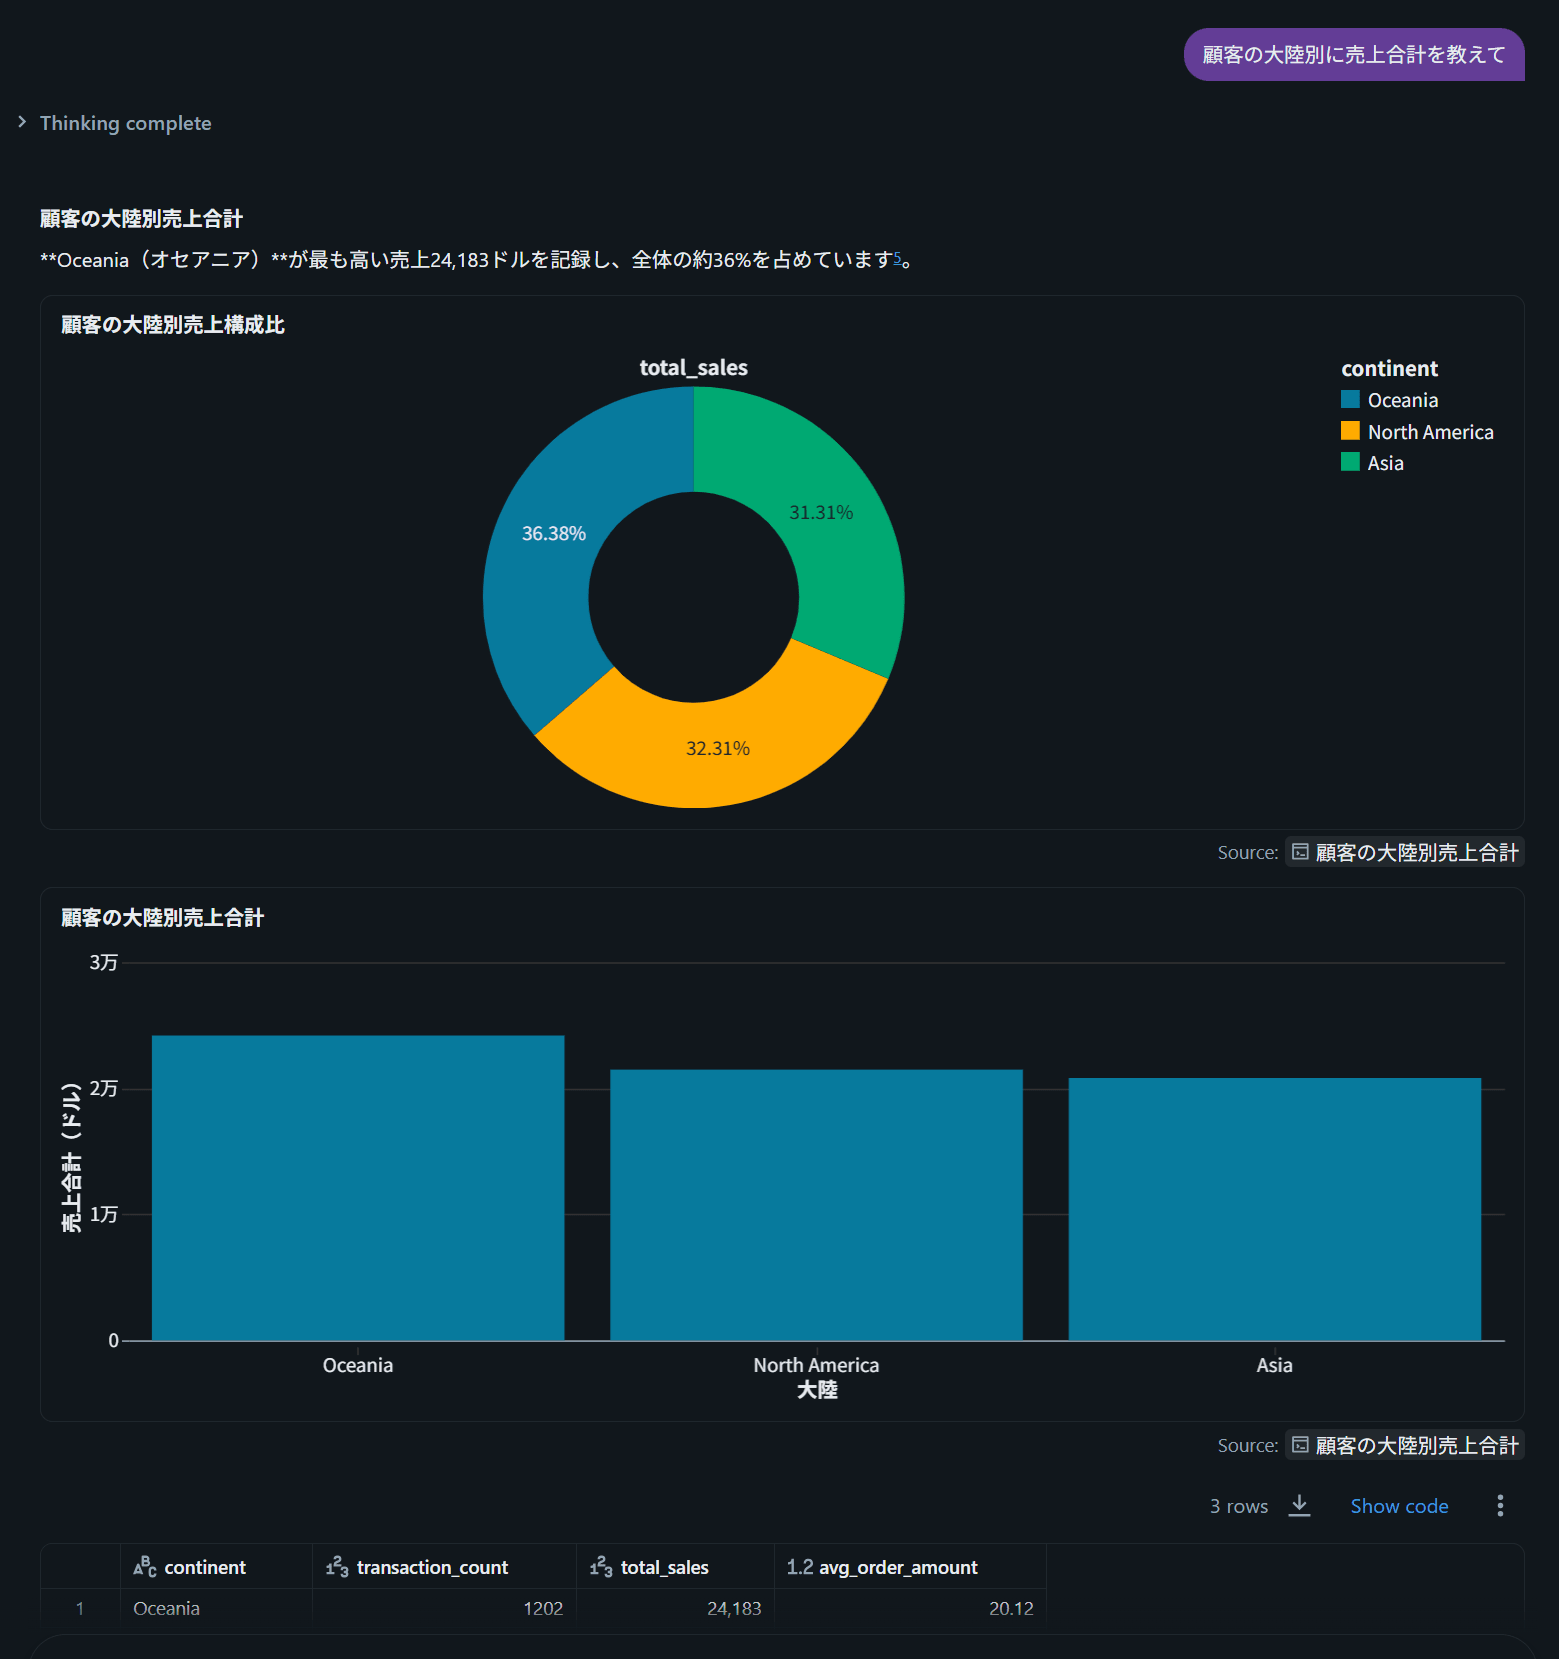Viewport: 1559px width, 1659px height.
Task: Click continent column header
Action: [x=216, y=1567]
